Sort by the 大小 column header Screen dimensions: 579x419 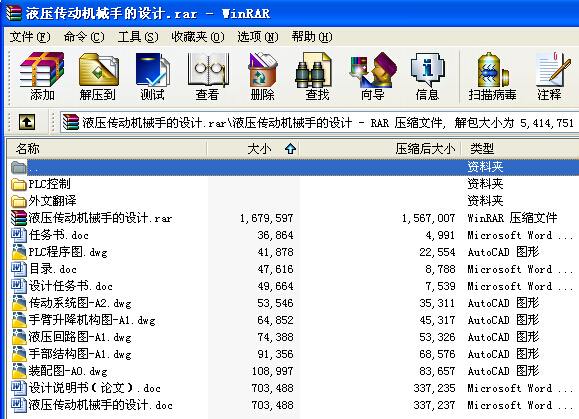(x=253, y=149)
